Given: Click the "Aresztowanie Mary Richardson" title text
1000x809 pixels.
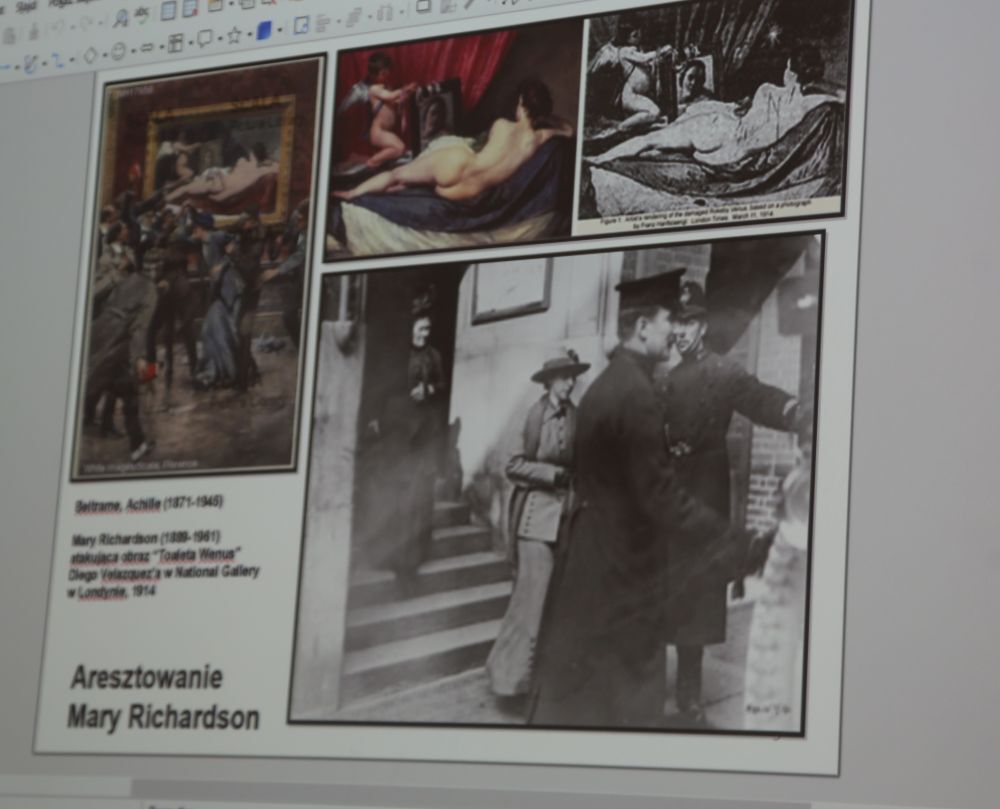Looking at the screenshot, I should pyautogui.click(x=162, y=697).
